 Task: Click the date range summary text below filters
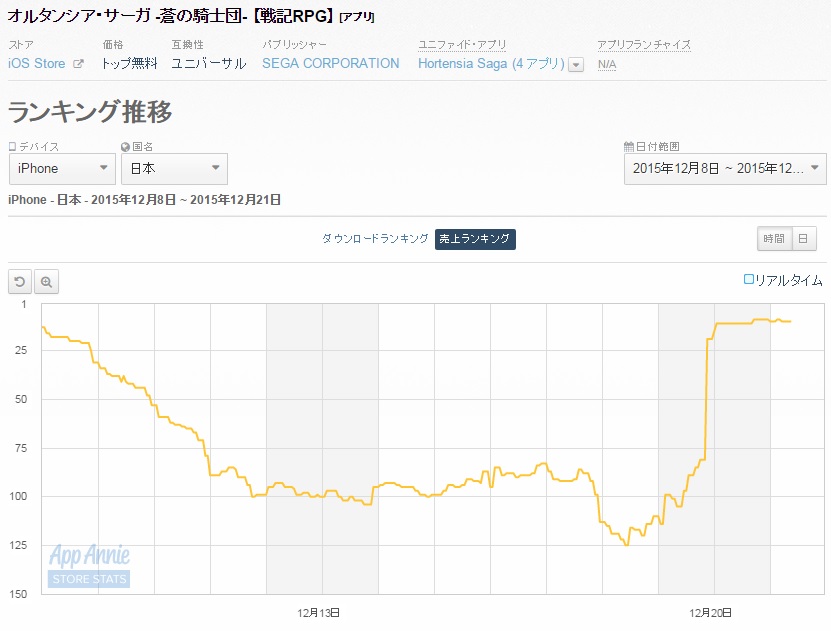tap(144, 200)
